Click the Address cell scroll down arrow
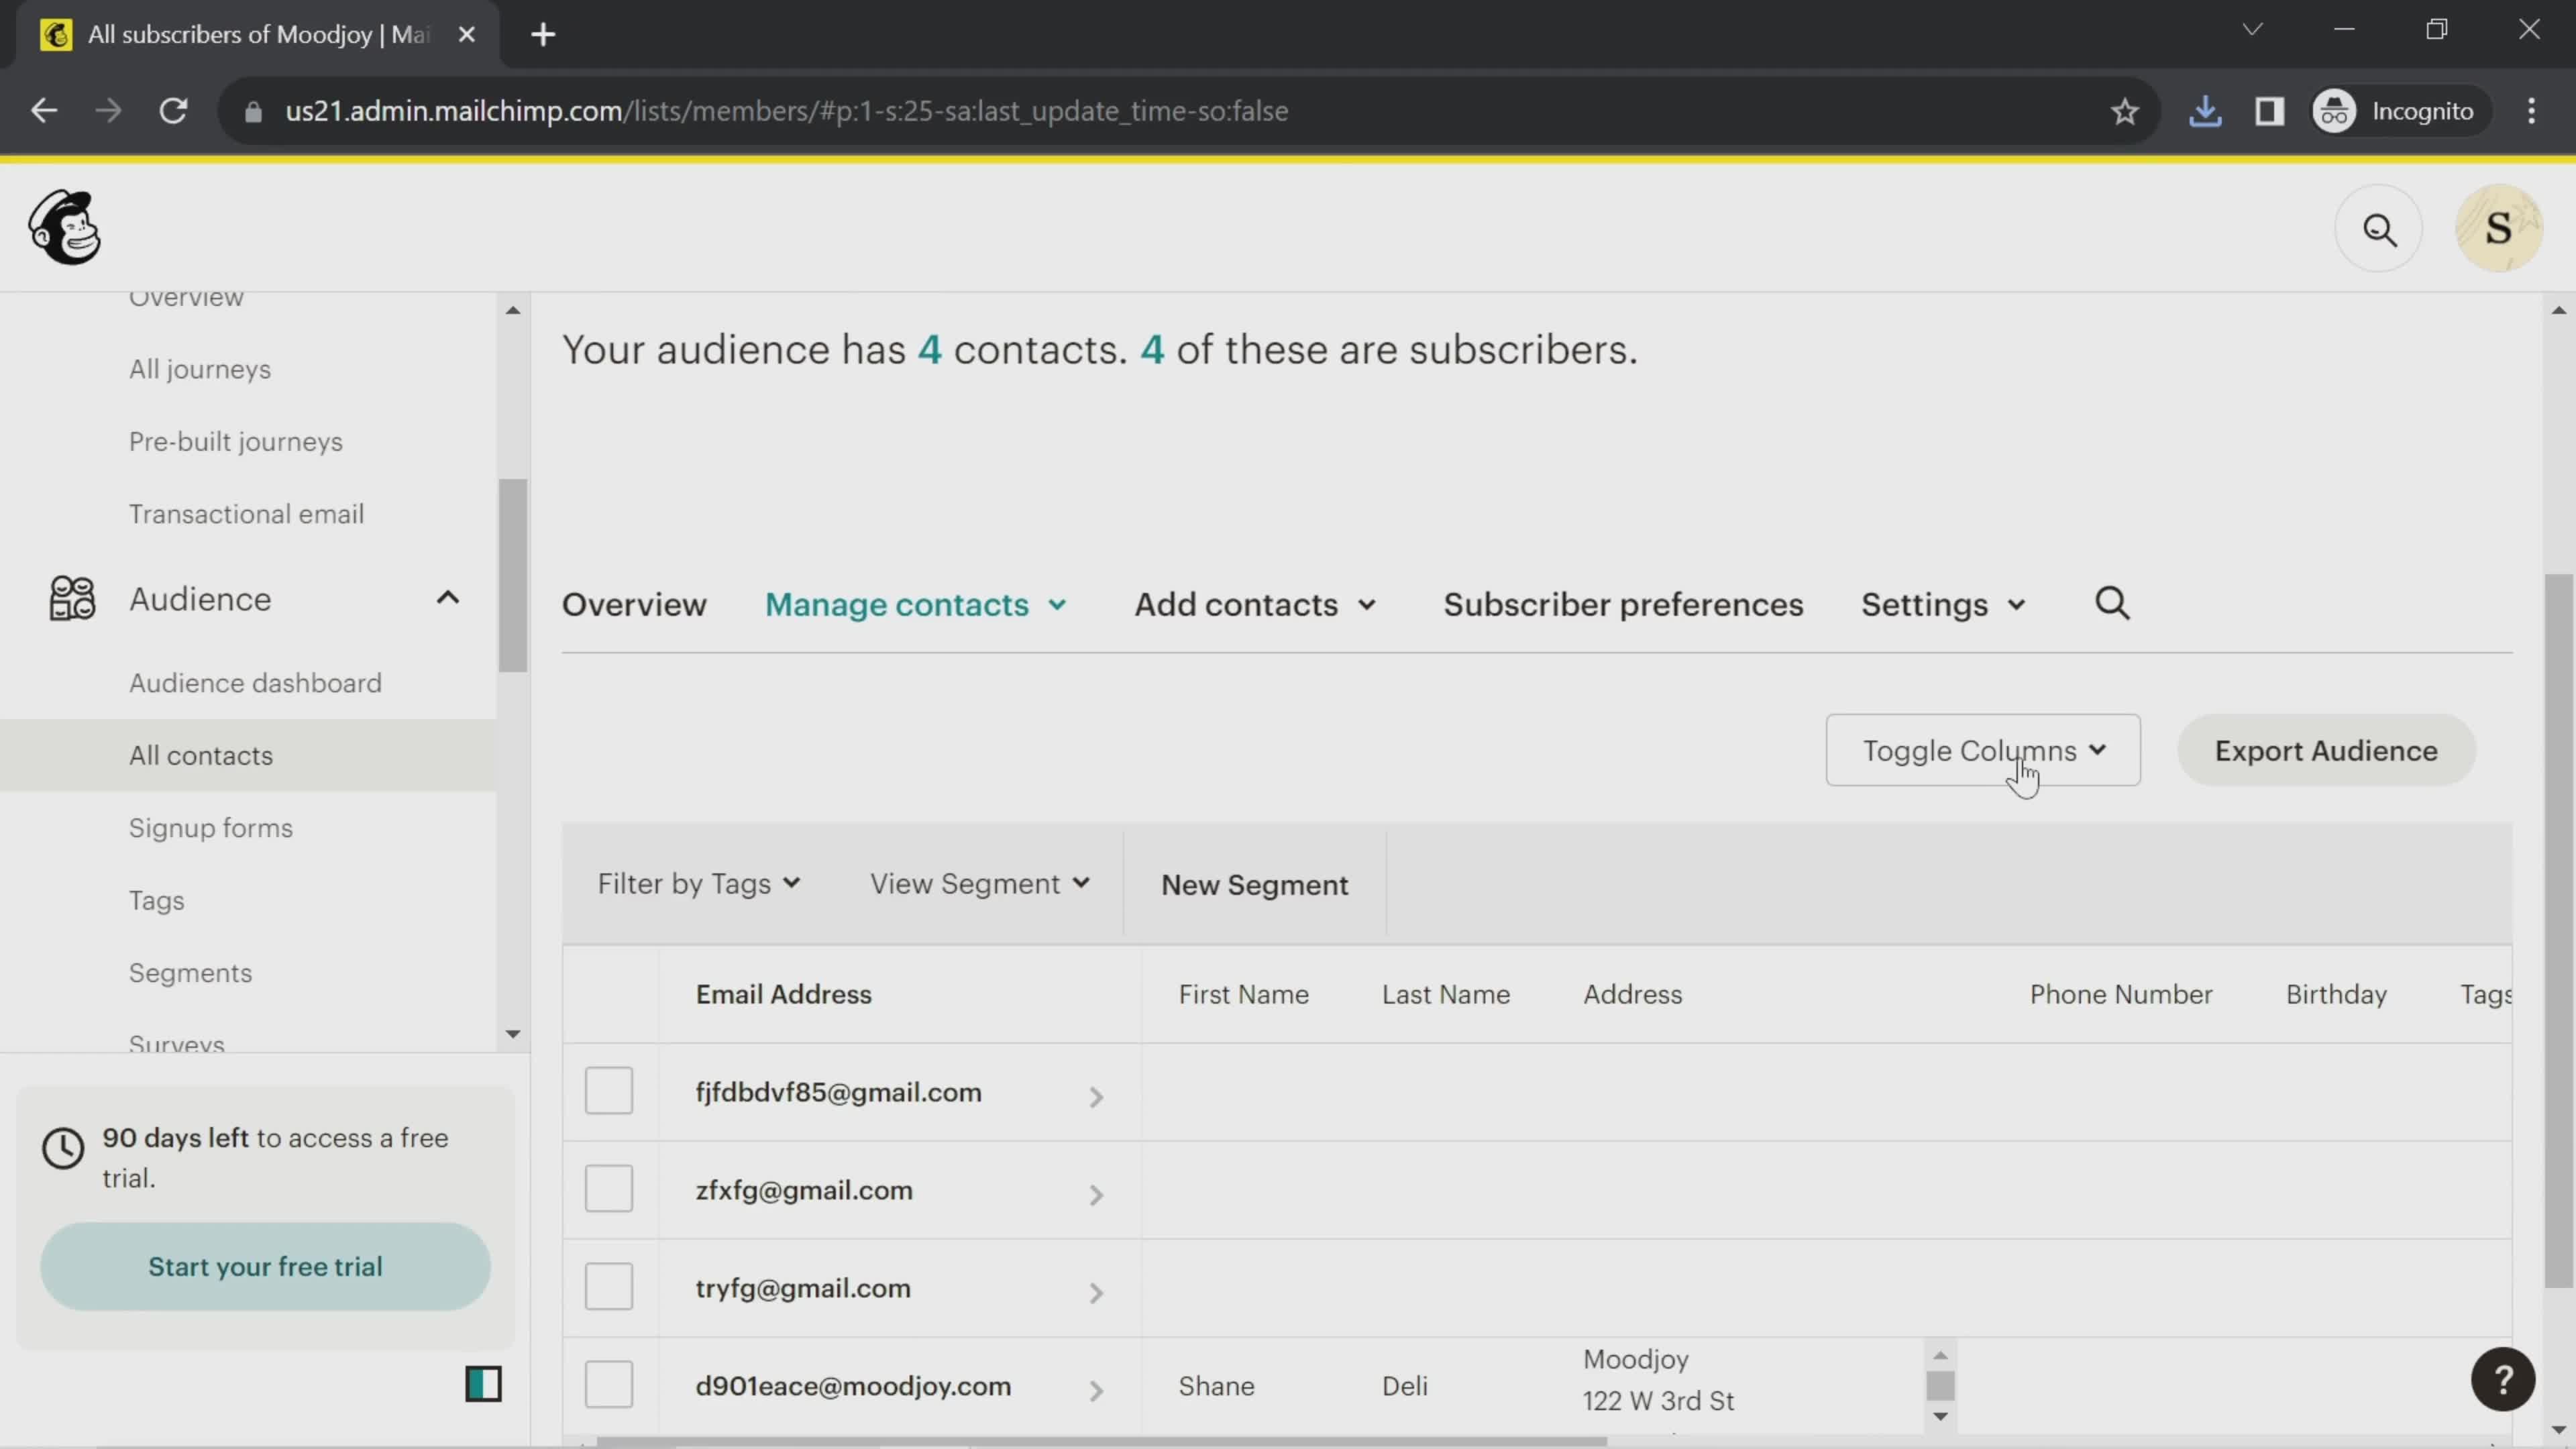 [1940, 1416]
